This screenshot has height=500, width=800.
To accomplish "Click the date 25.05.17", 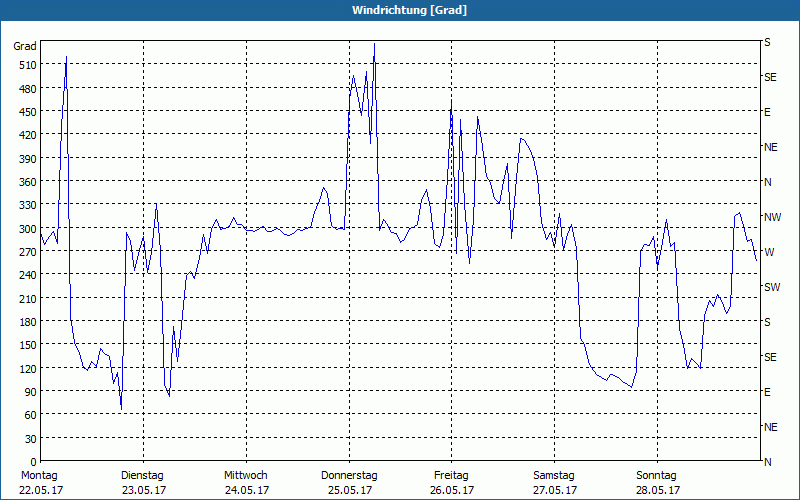I will [x=350, y=490].
